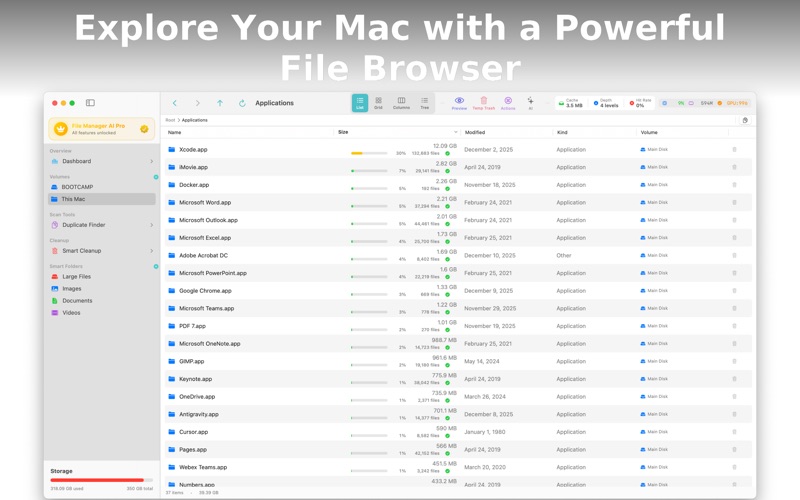
Task: Click the Root breadcrumb
Action: 170,120
